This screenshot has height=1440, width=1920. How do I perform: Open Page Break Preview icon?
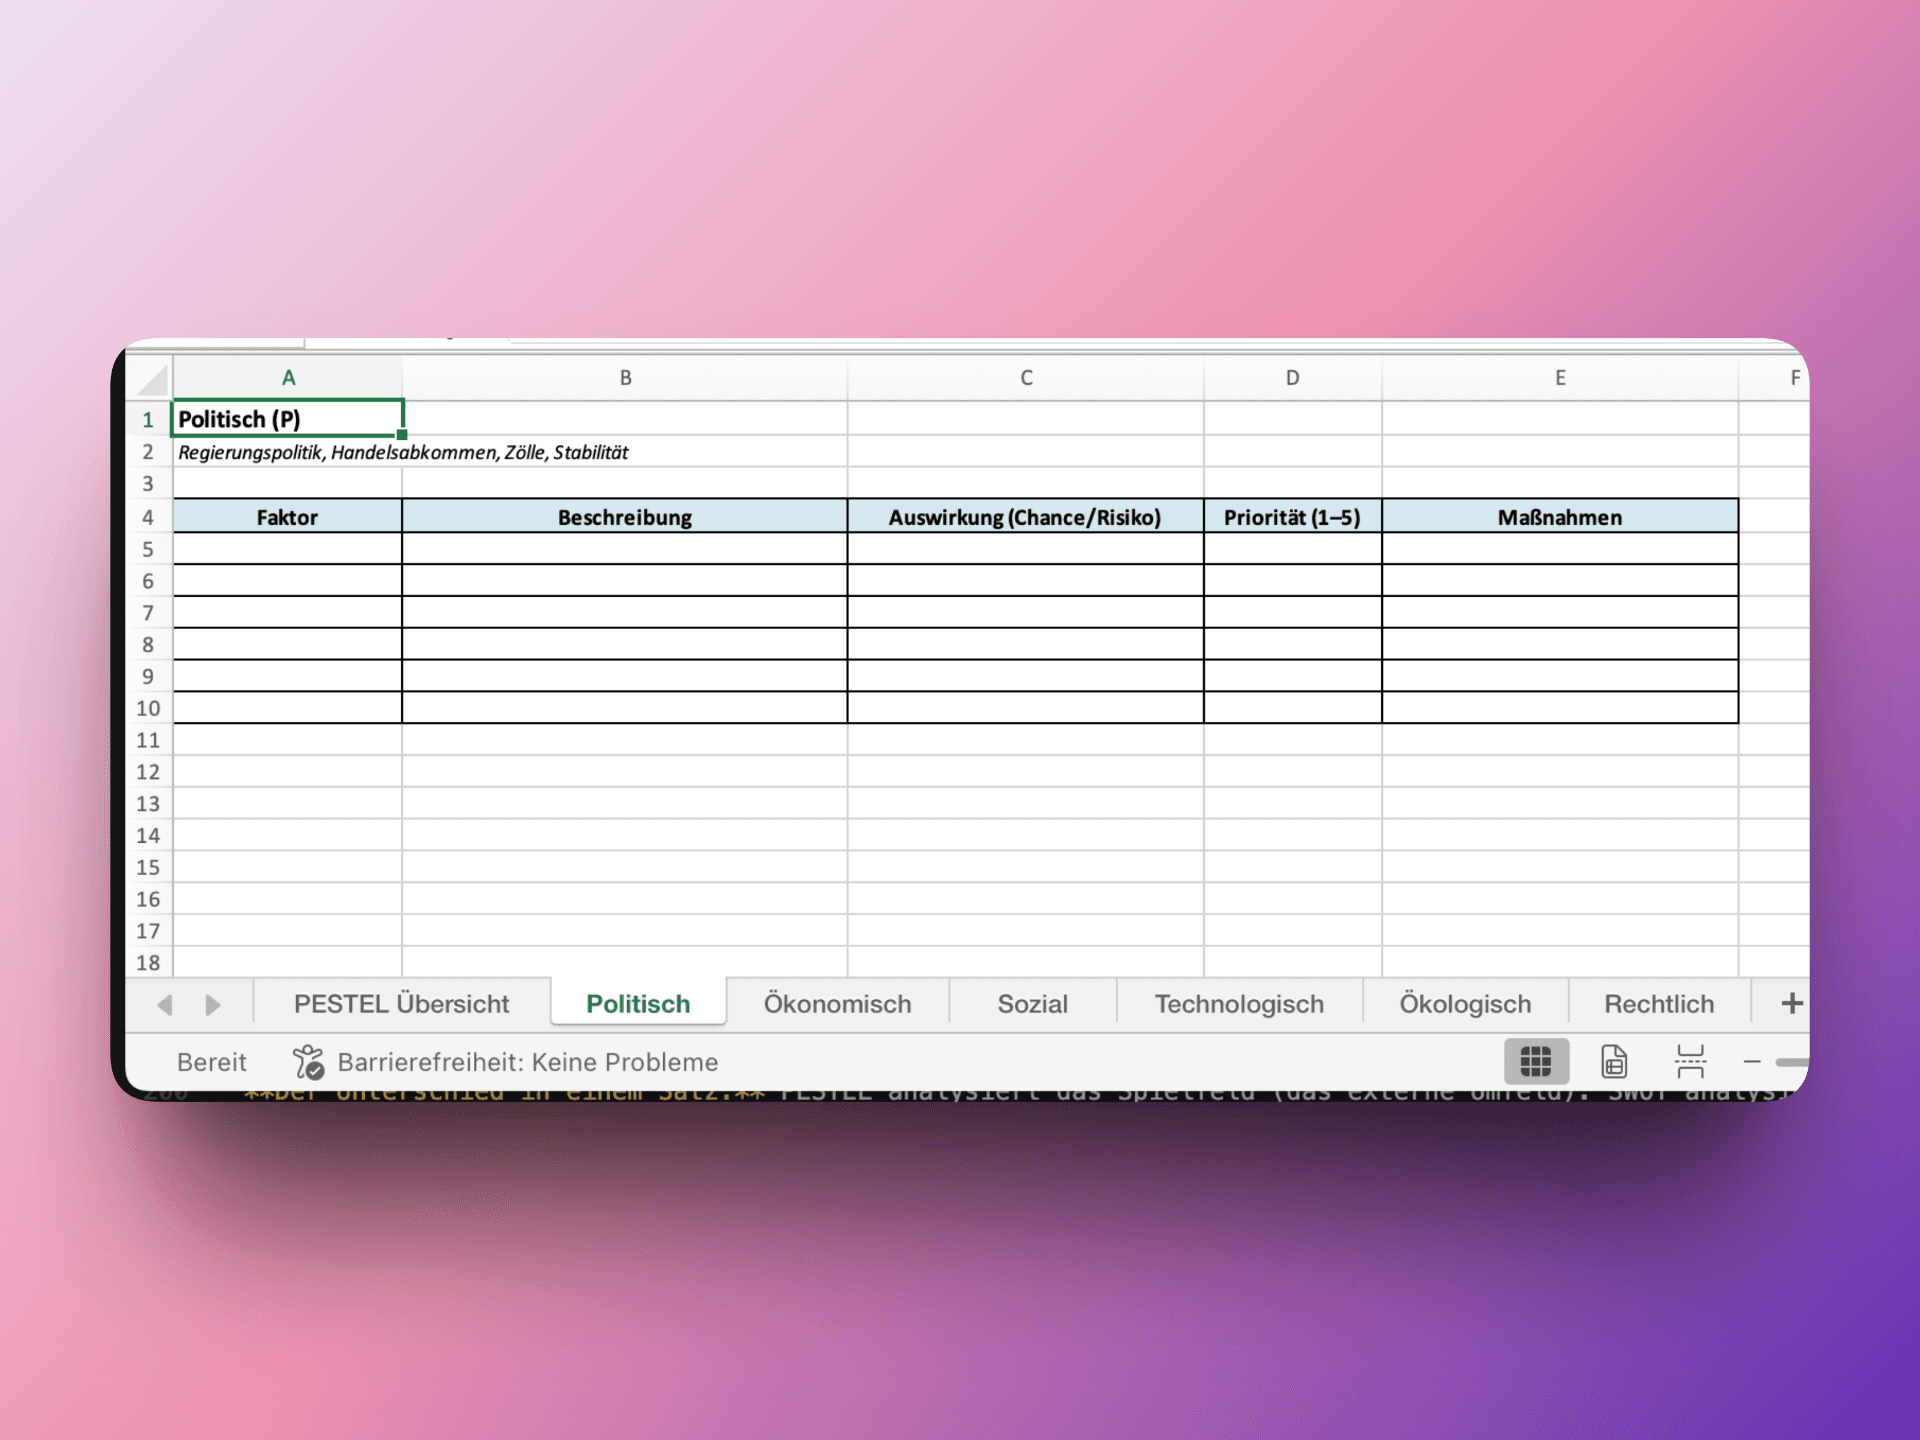coord(1690,1061)
